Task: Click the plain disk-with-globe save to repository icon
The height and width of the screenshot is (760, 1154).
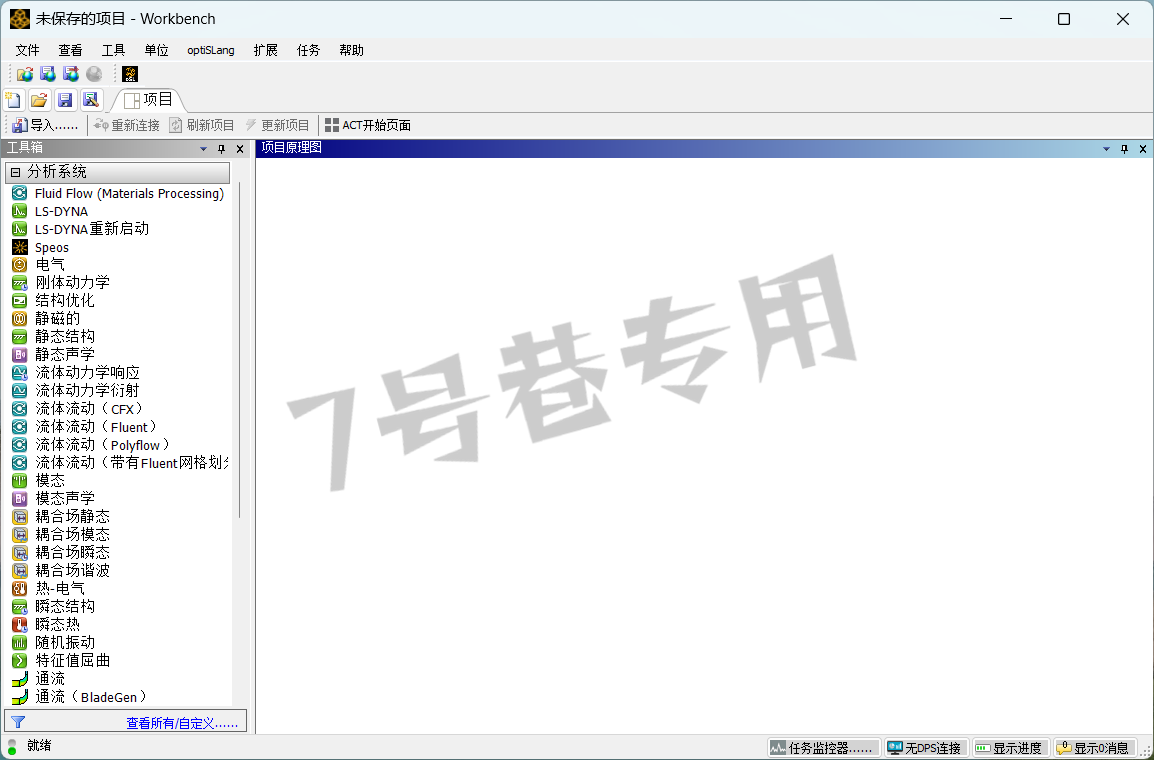Action: tap(48, 74)
